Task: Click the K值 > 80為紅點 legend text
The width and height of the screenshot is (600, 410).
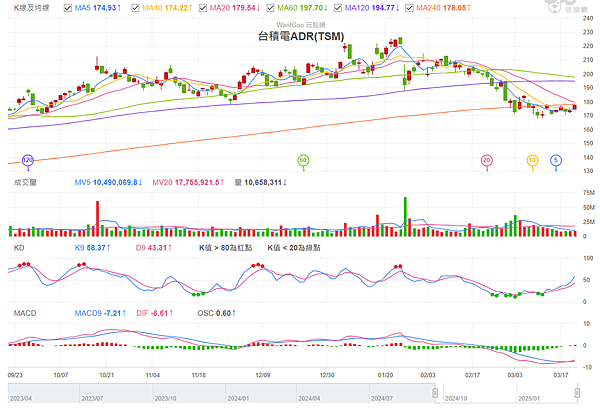Action: [x=225, y=248]
